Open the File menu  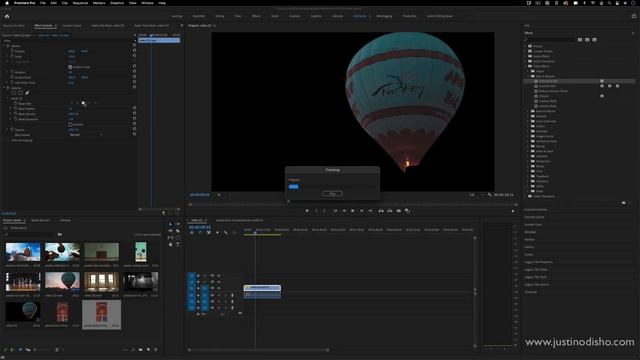tap(43, 3)
